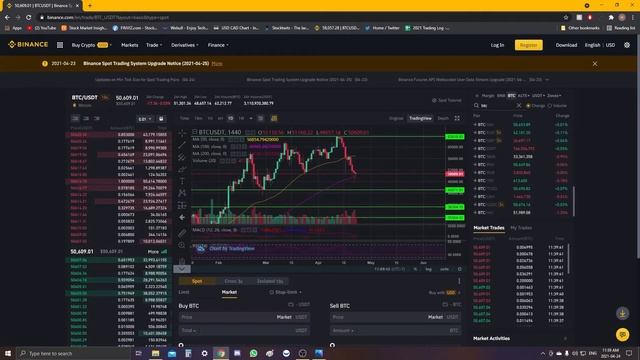Image resolution: width=640 pixels, height=360 pixels.
Task: Open the settings gear icon in Binance header
Action: click(x=627, y=45)
